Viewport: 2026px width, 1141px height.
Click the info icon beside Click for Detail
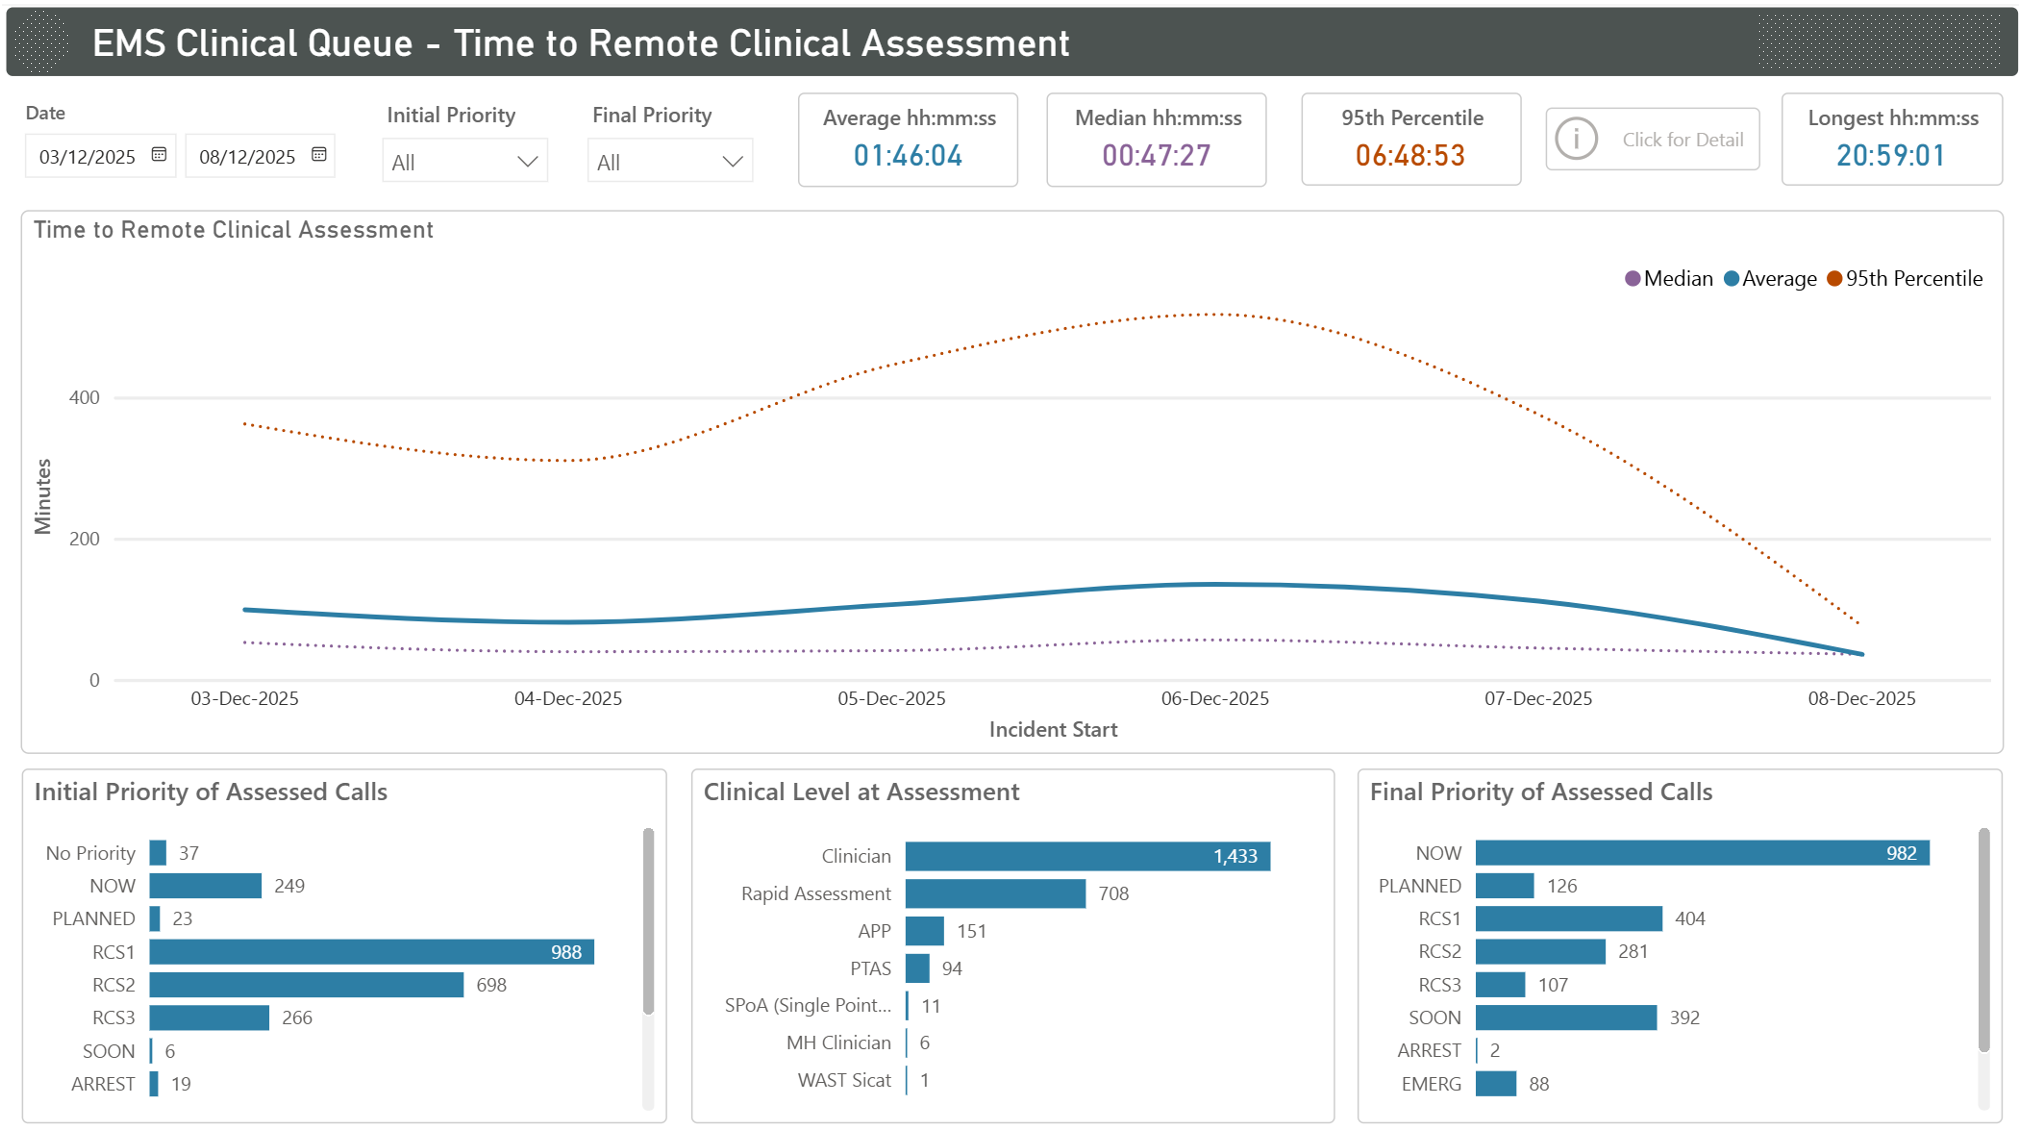click(x=1577, y=139)
